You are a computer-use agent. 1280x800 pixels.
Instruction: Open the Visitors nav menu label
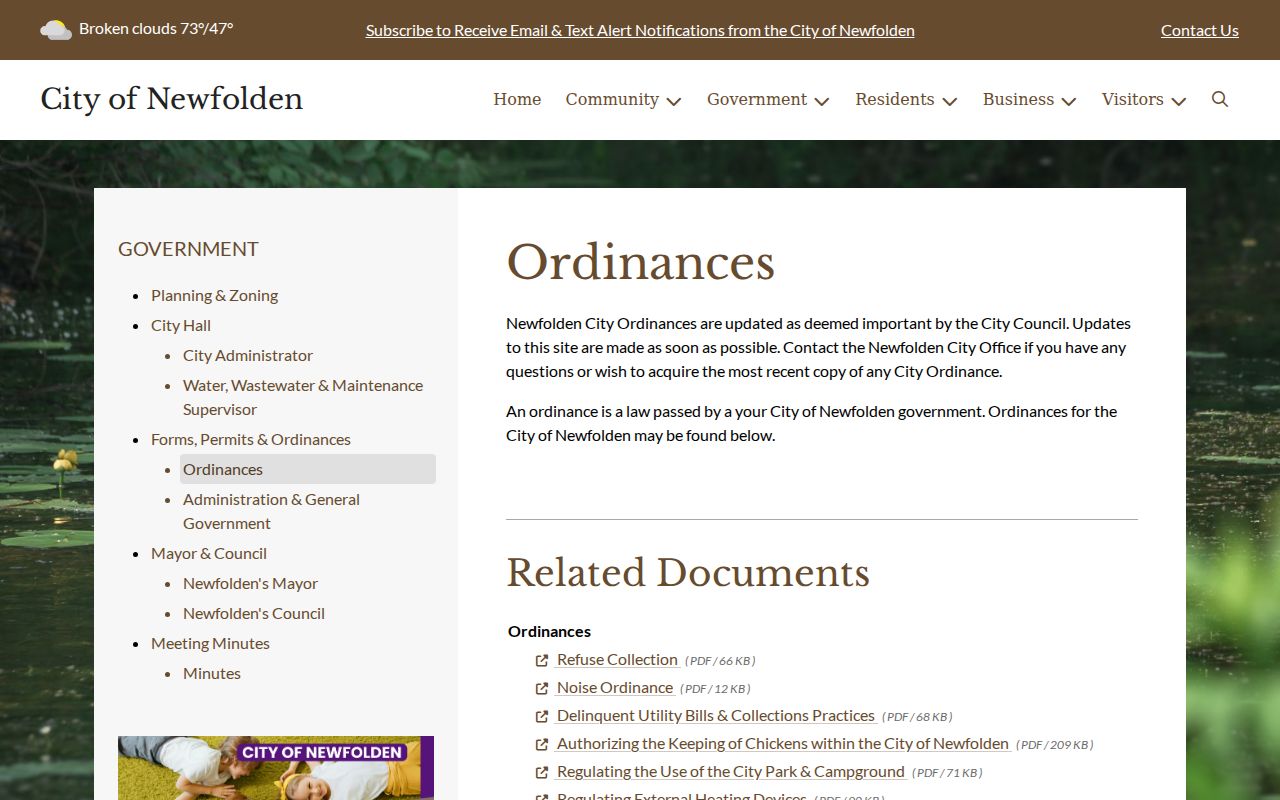[x=1133, y=99]
